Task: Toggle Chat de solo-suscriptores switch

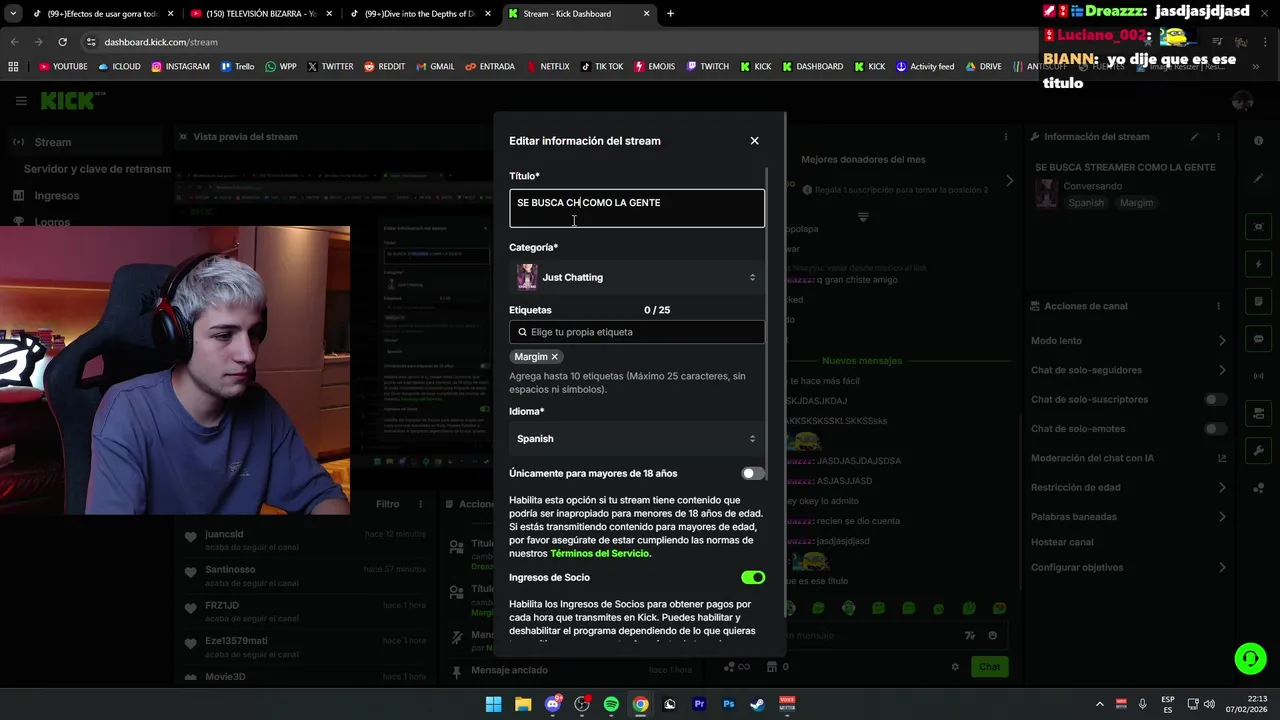Action: coord(1215,399)
